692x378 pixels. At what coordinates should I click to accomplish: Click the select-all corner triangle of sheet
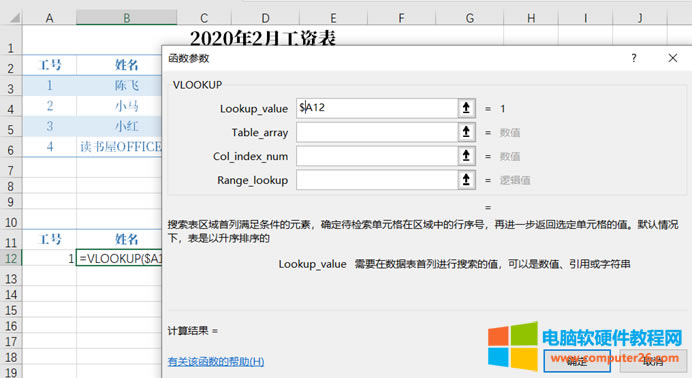[x=14, y=18]
